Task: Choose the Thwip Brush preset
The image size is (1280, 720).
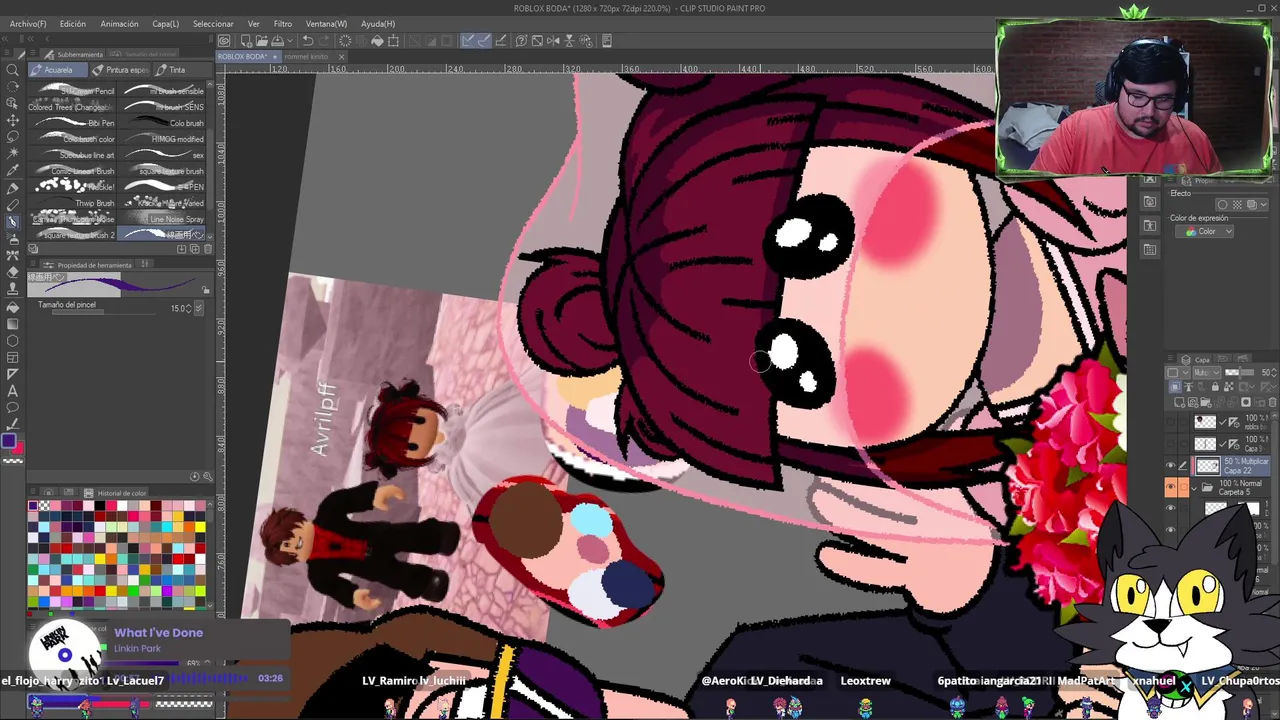Action: point(72,203)
